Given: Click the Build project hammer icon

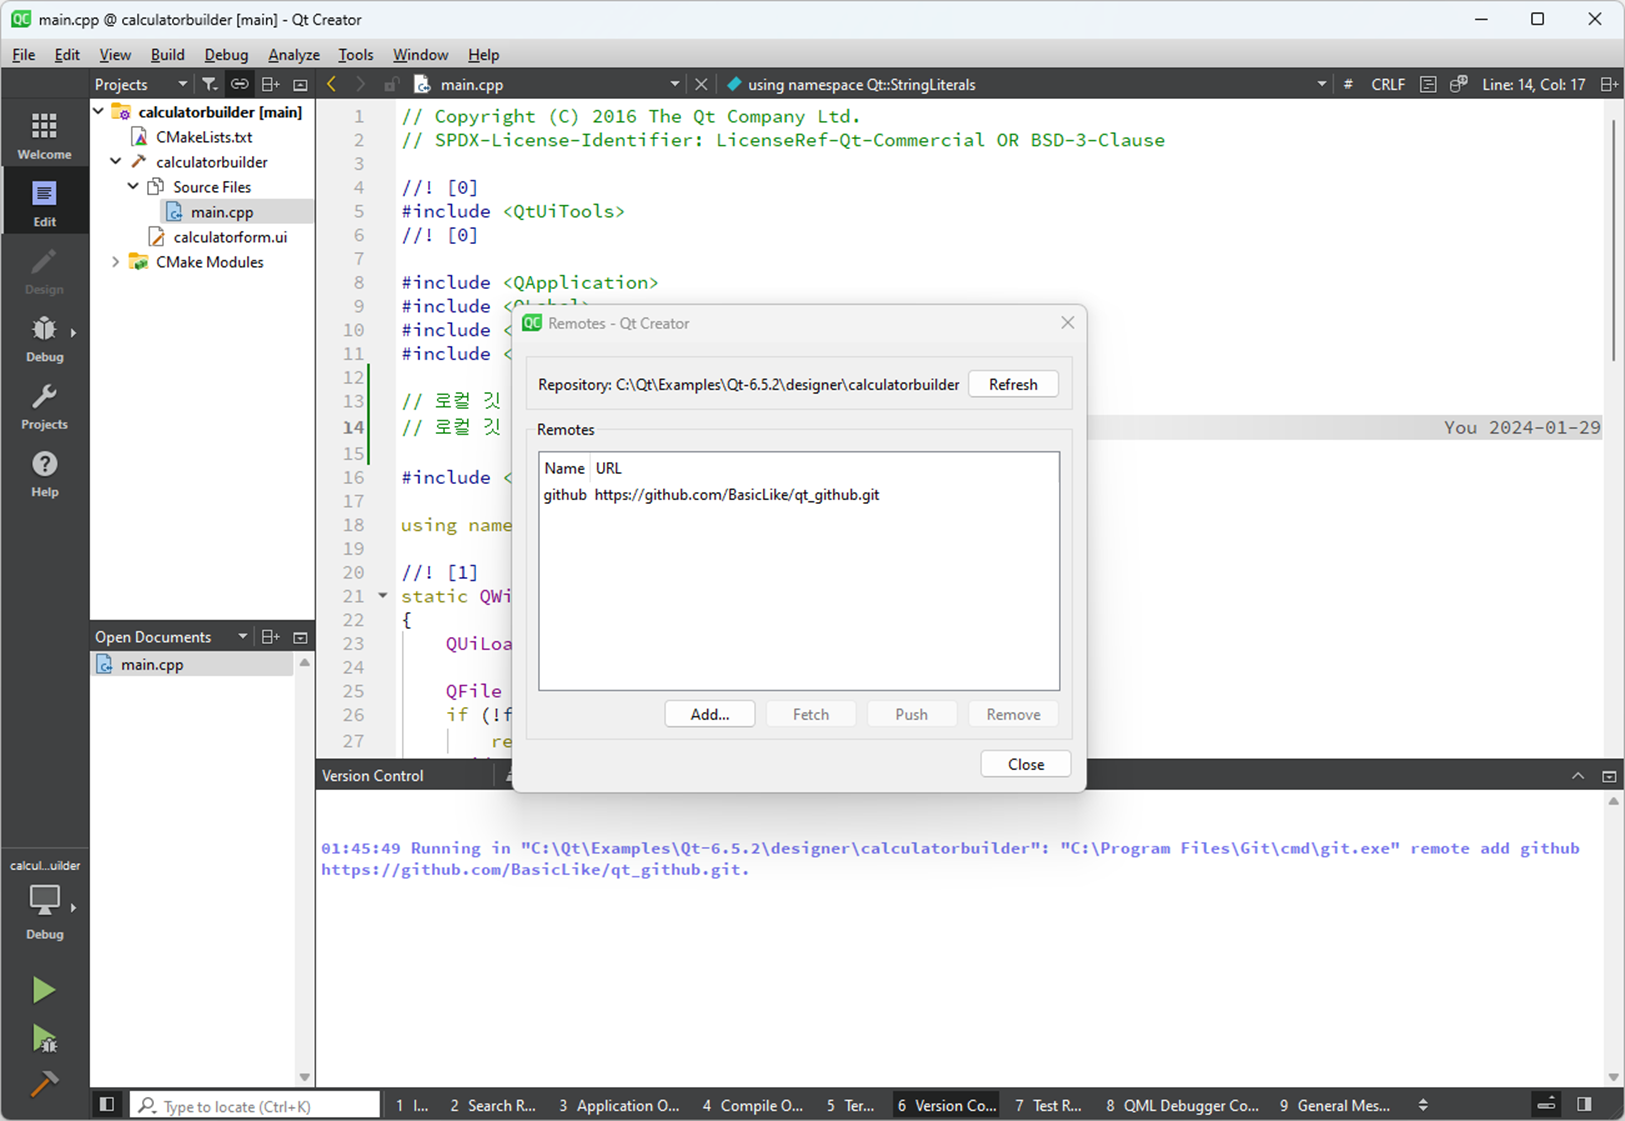Looking at the screenshot, I should point(43,1083).
